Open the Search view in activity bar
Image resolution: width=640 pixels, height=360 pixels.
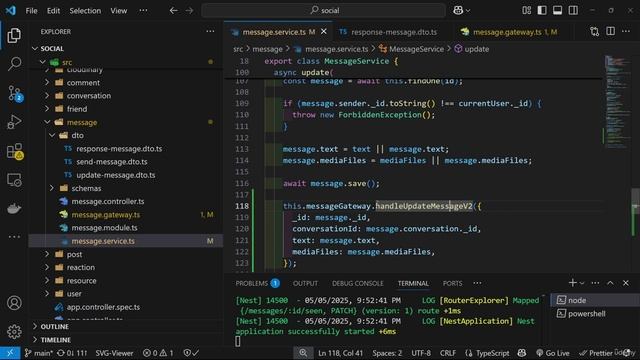click(14, 64)
